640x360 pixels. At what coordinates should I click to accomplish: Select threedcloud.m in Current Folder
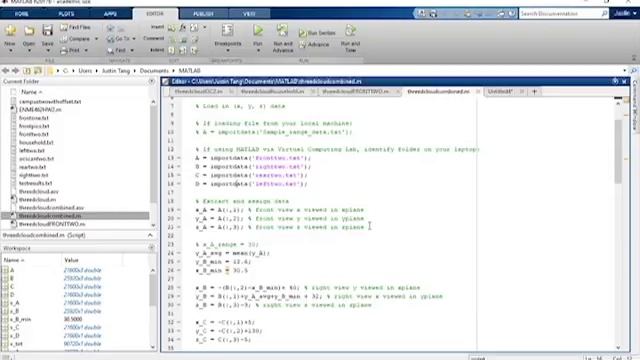click(37, 200)
